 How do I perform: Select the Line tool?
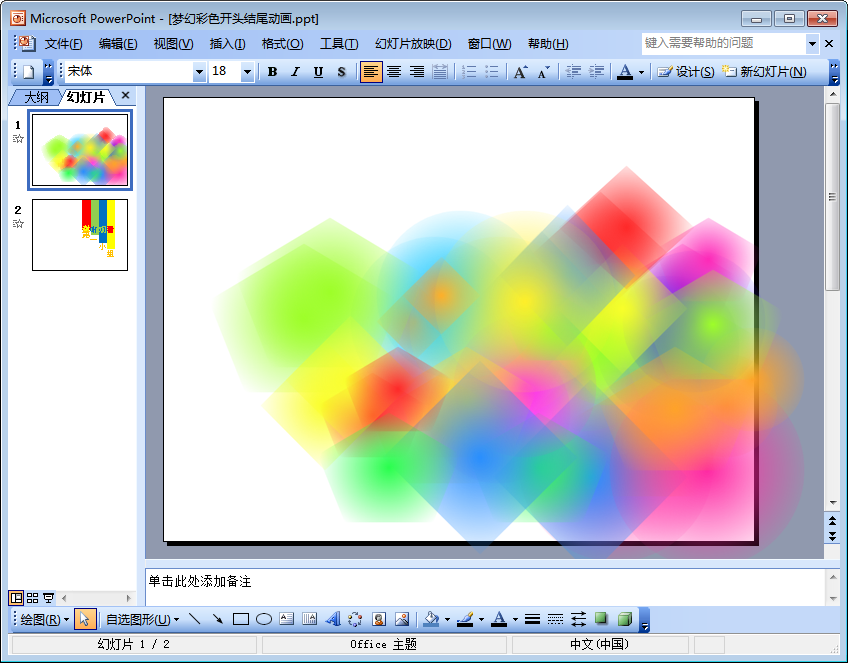(195, 619)
